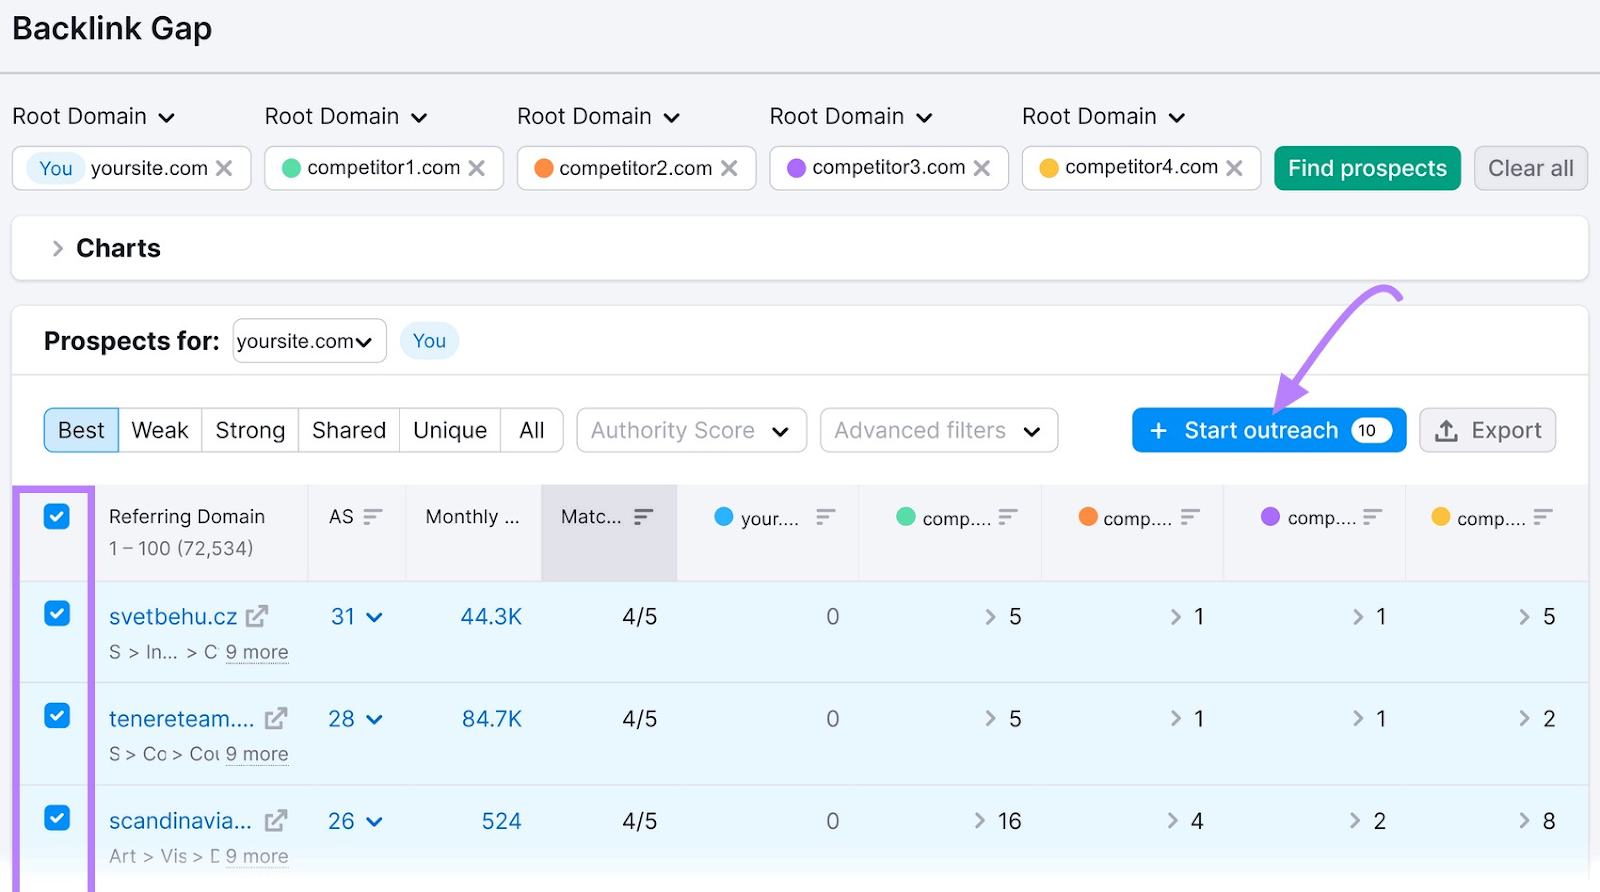Toggle the select-all header checkbox

[57, 517]
